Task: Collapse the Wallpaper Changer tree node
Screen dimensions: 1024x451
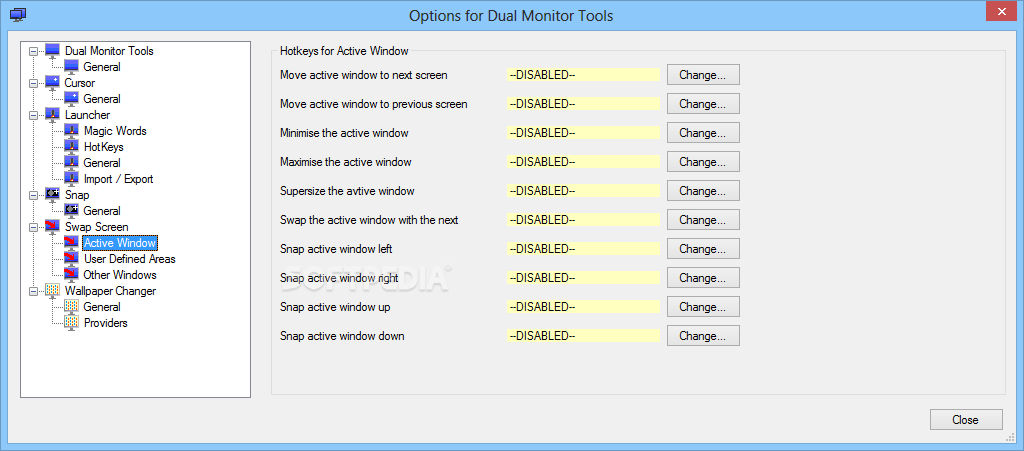Action: [34, 290]
